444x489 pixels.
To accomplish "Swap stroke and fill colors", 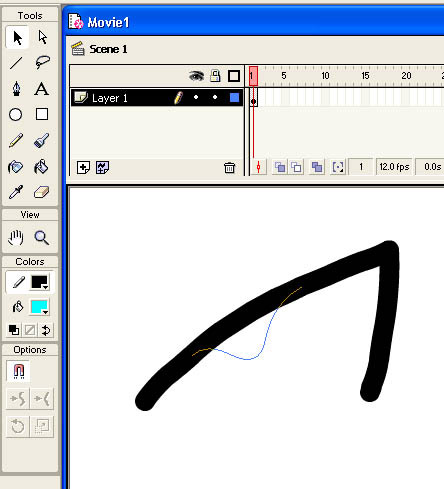I will [46, 330].
